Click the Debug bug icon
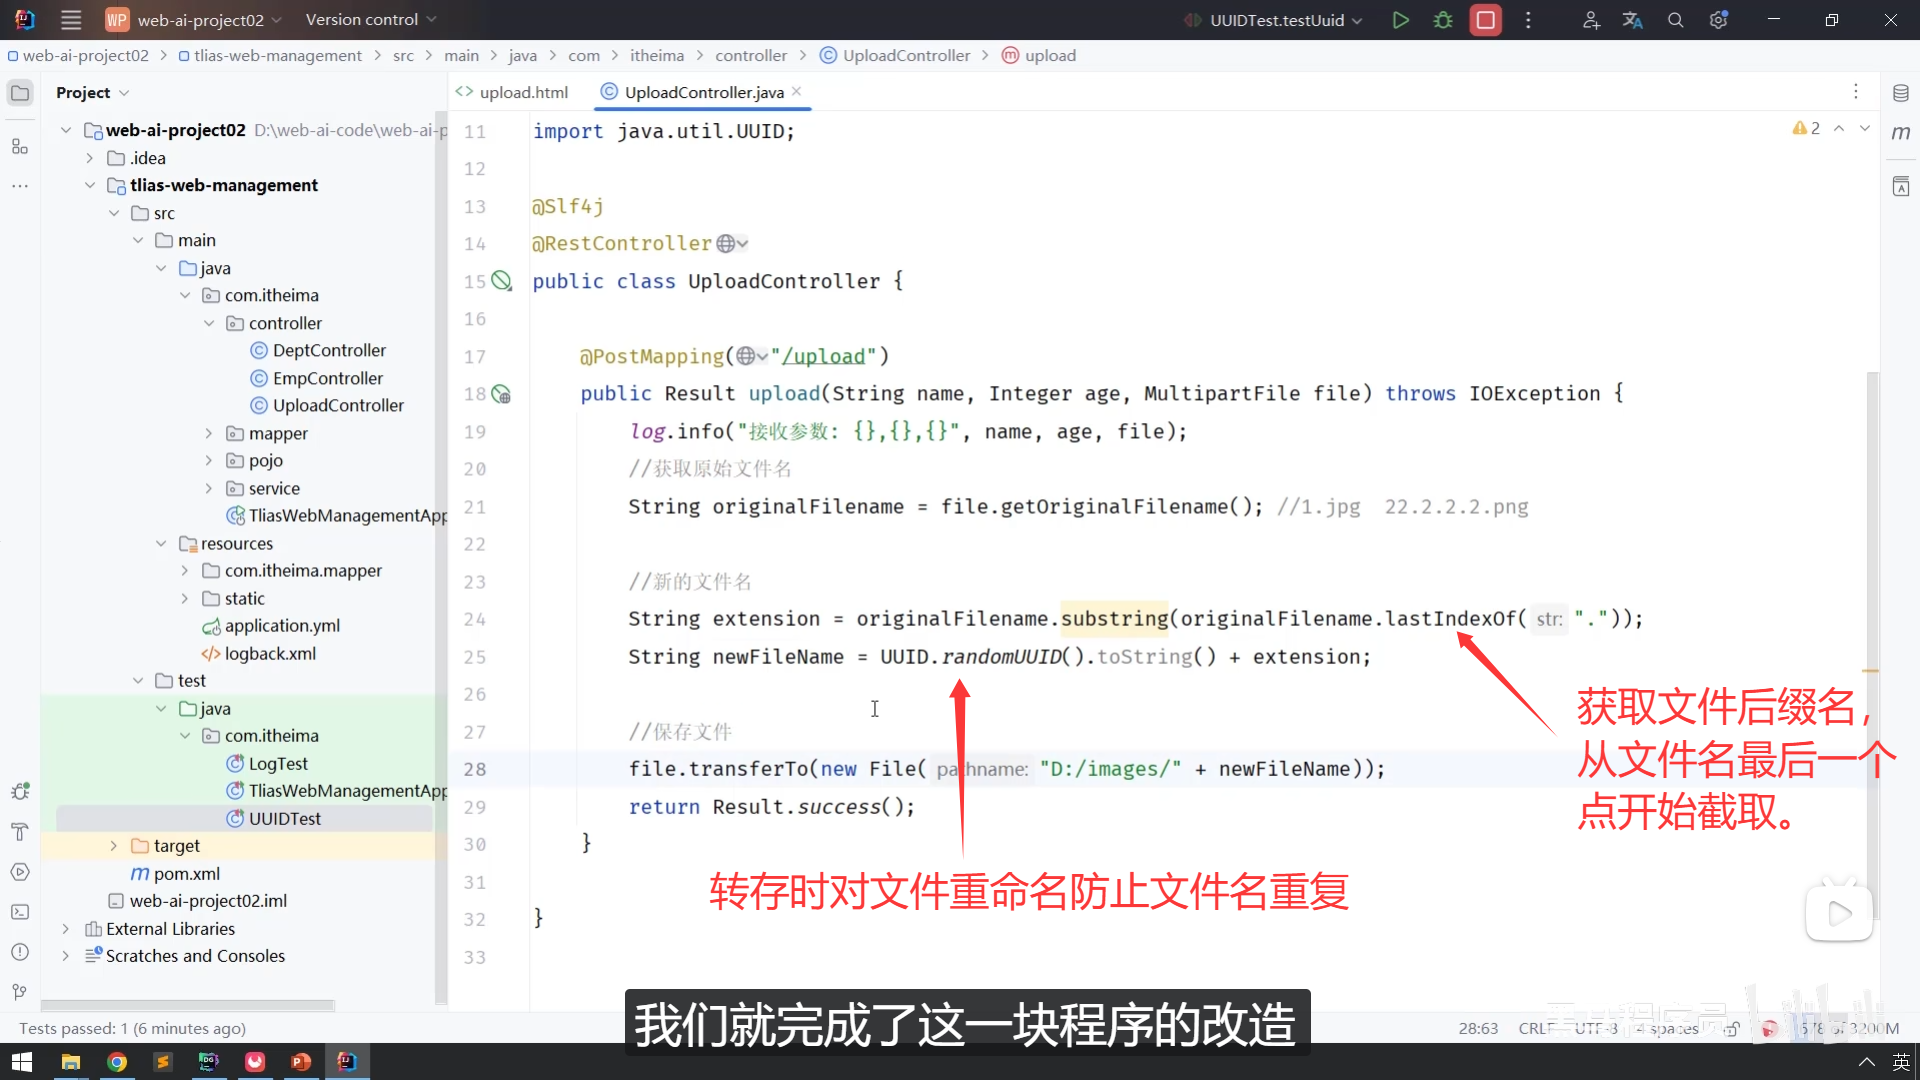The height and width of the screenshot is (1080, 1920). click(1443, 20)
